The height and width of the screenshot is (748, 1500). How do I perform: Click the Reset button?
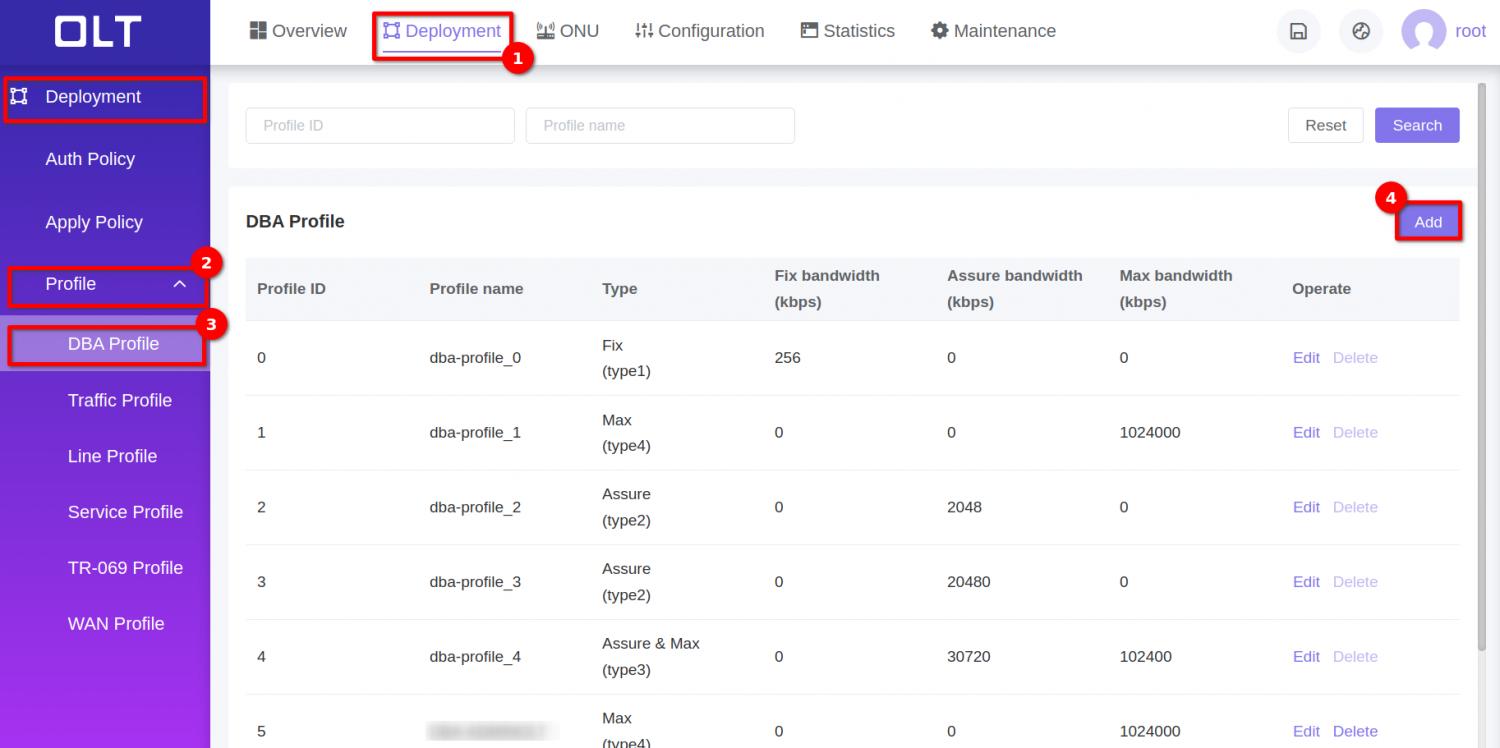pos(1325,125)
